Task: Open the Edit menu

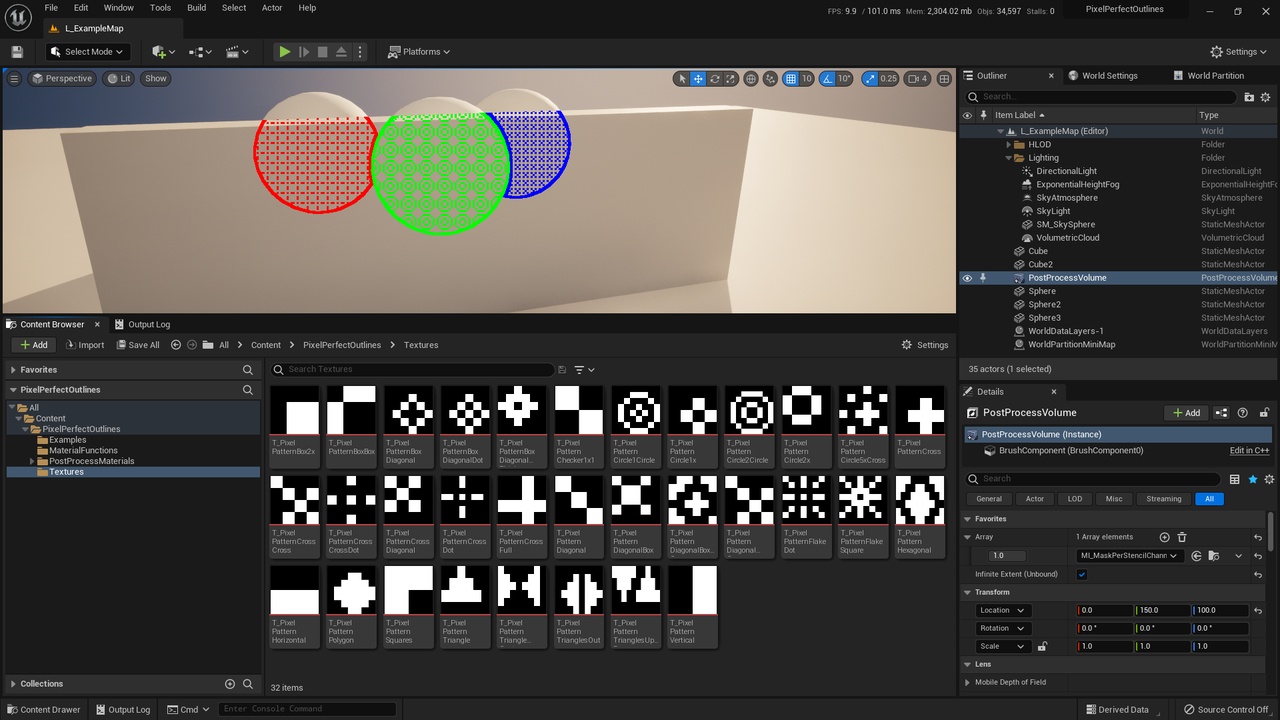Action: (x=81, y=8)
